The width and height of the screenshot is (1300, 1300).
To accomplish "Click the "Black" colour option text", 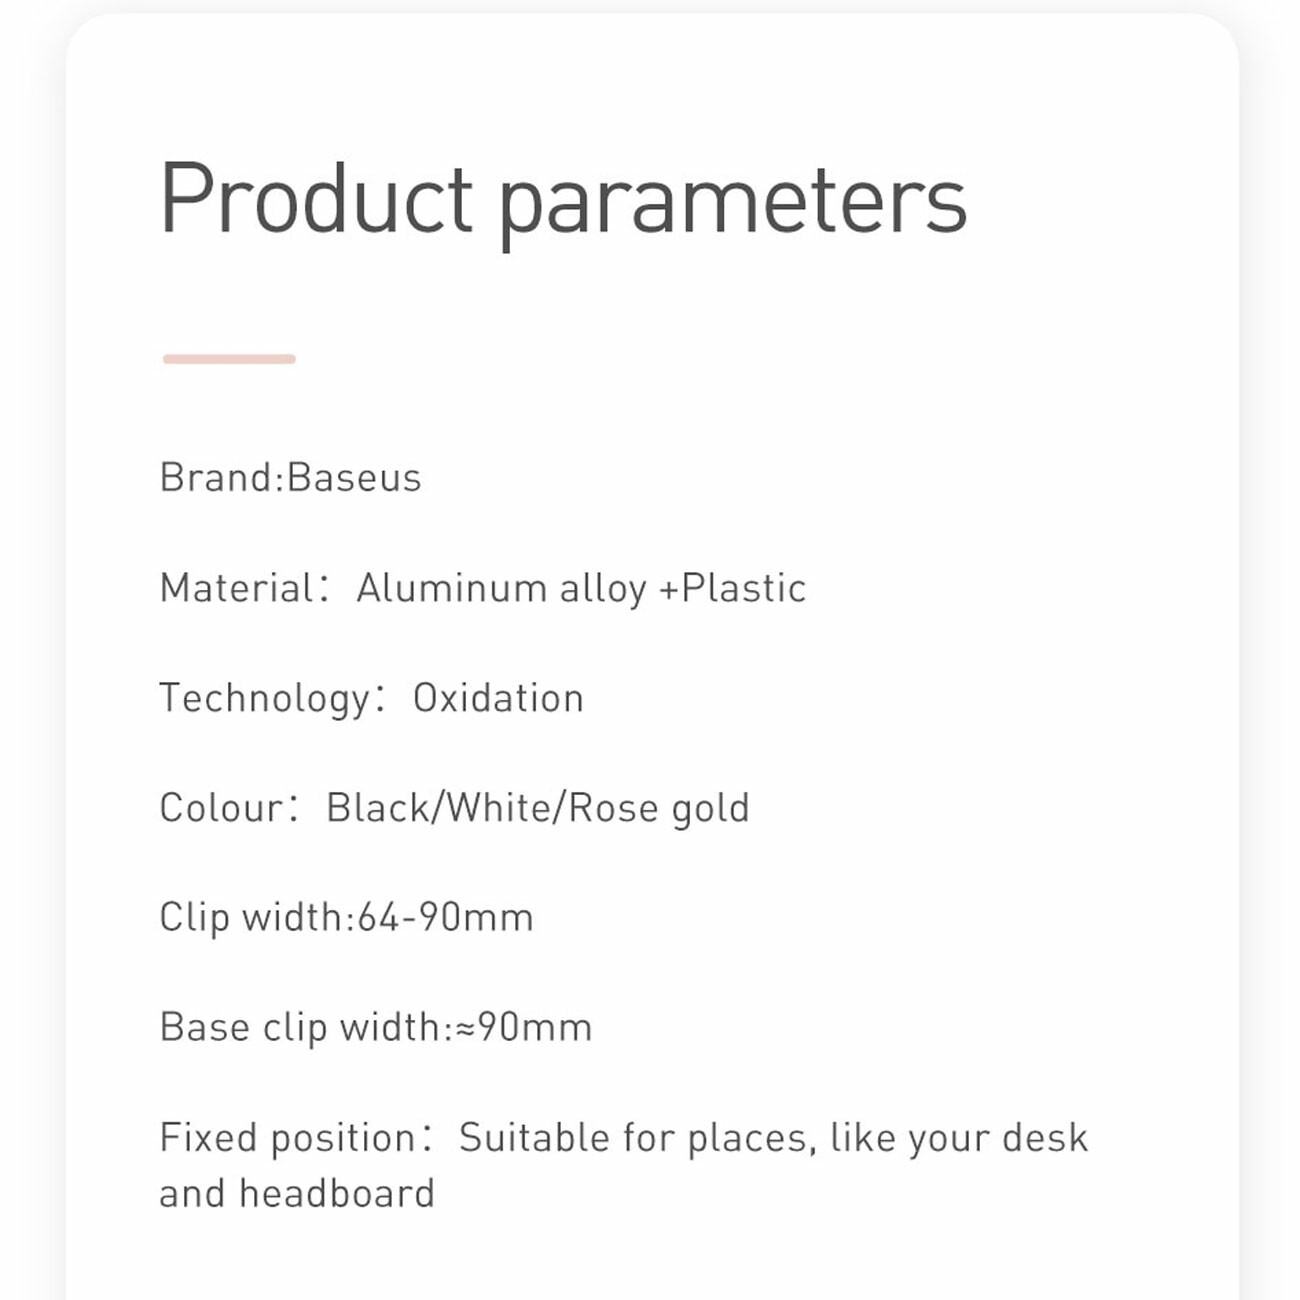I will pos(377,808).
